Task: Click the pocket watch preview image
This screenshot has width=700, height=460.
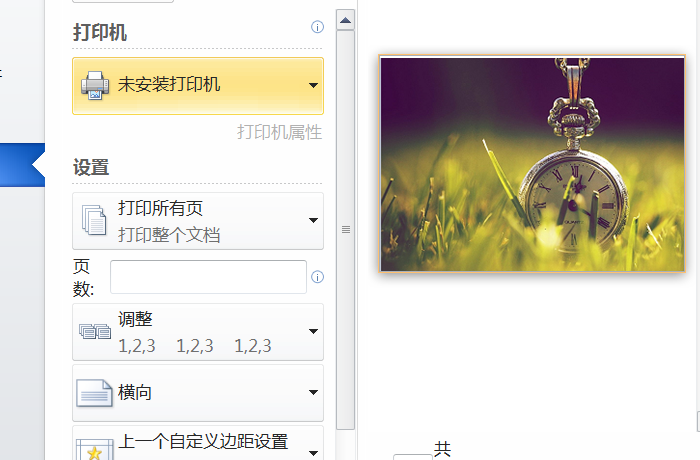Action: pos(532,164)
